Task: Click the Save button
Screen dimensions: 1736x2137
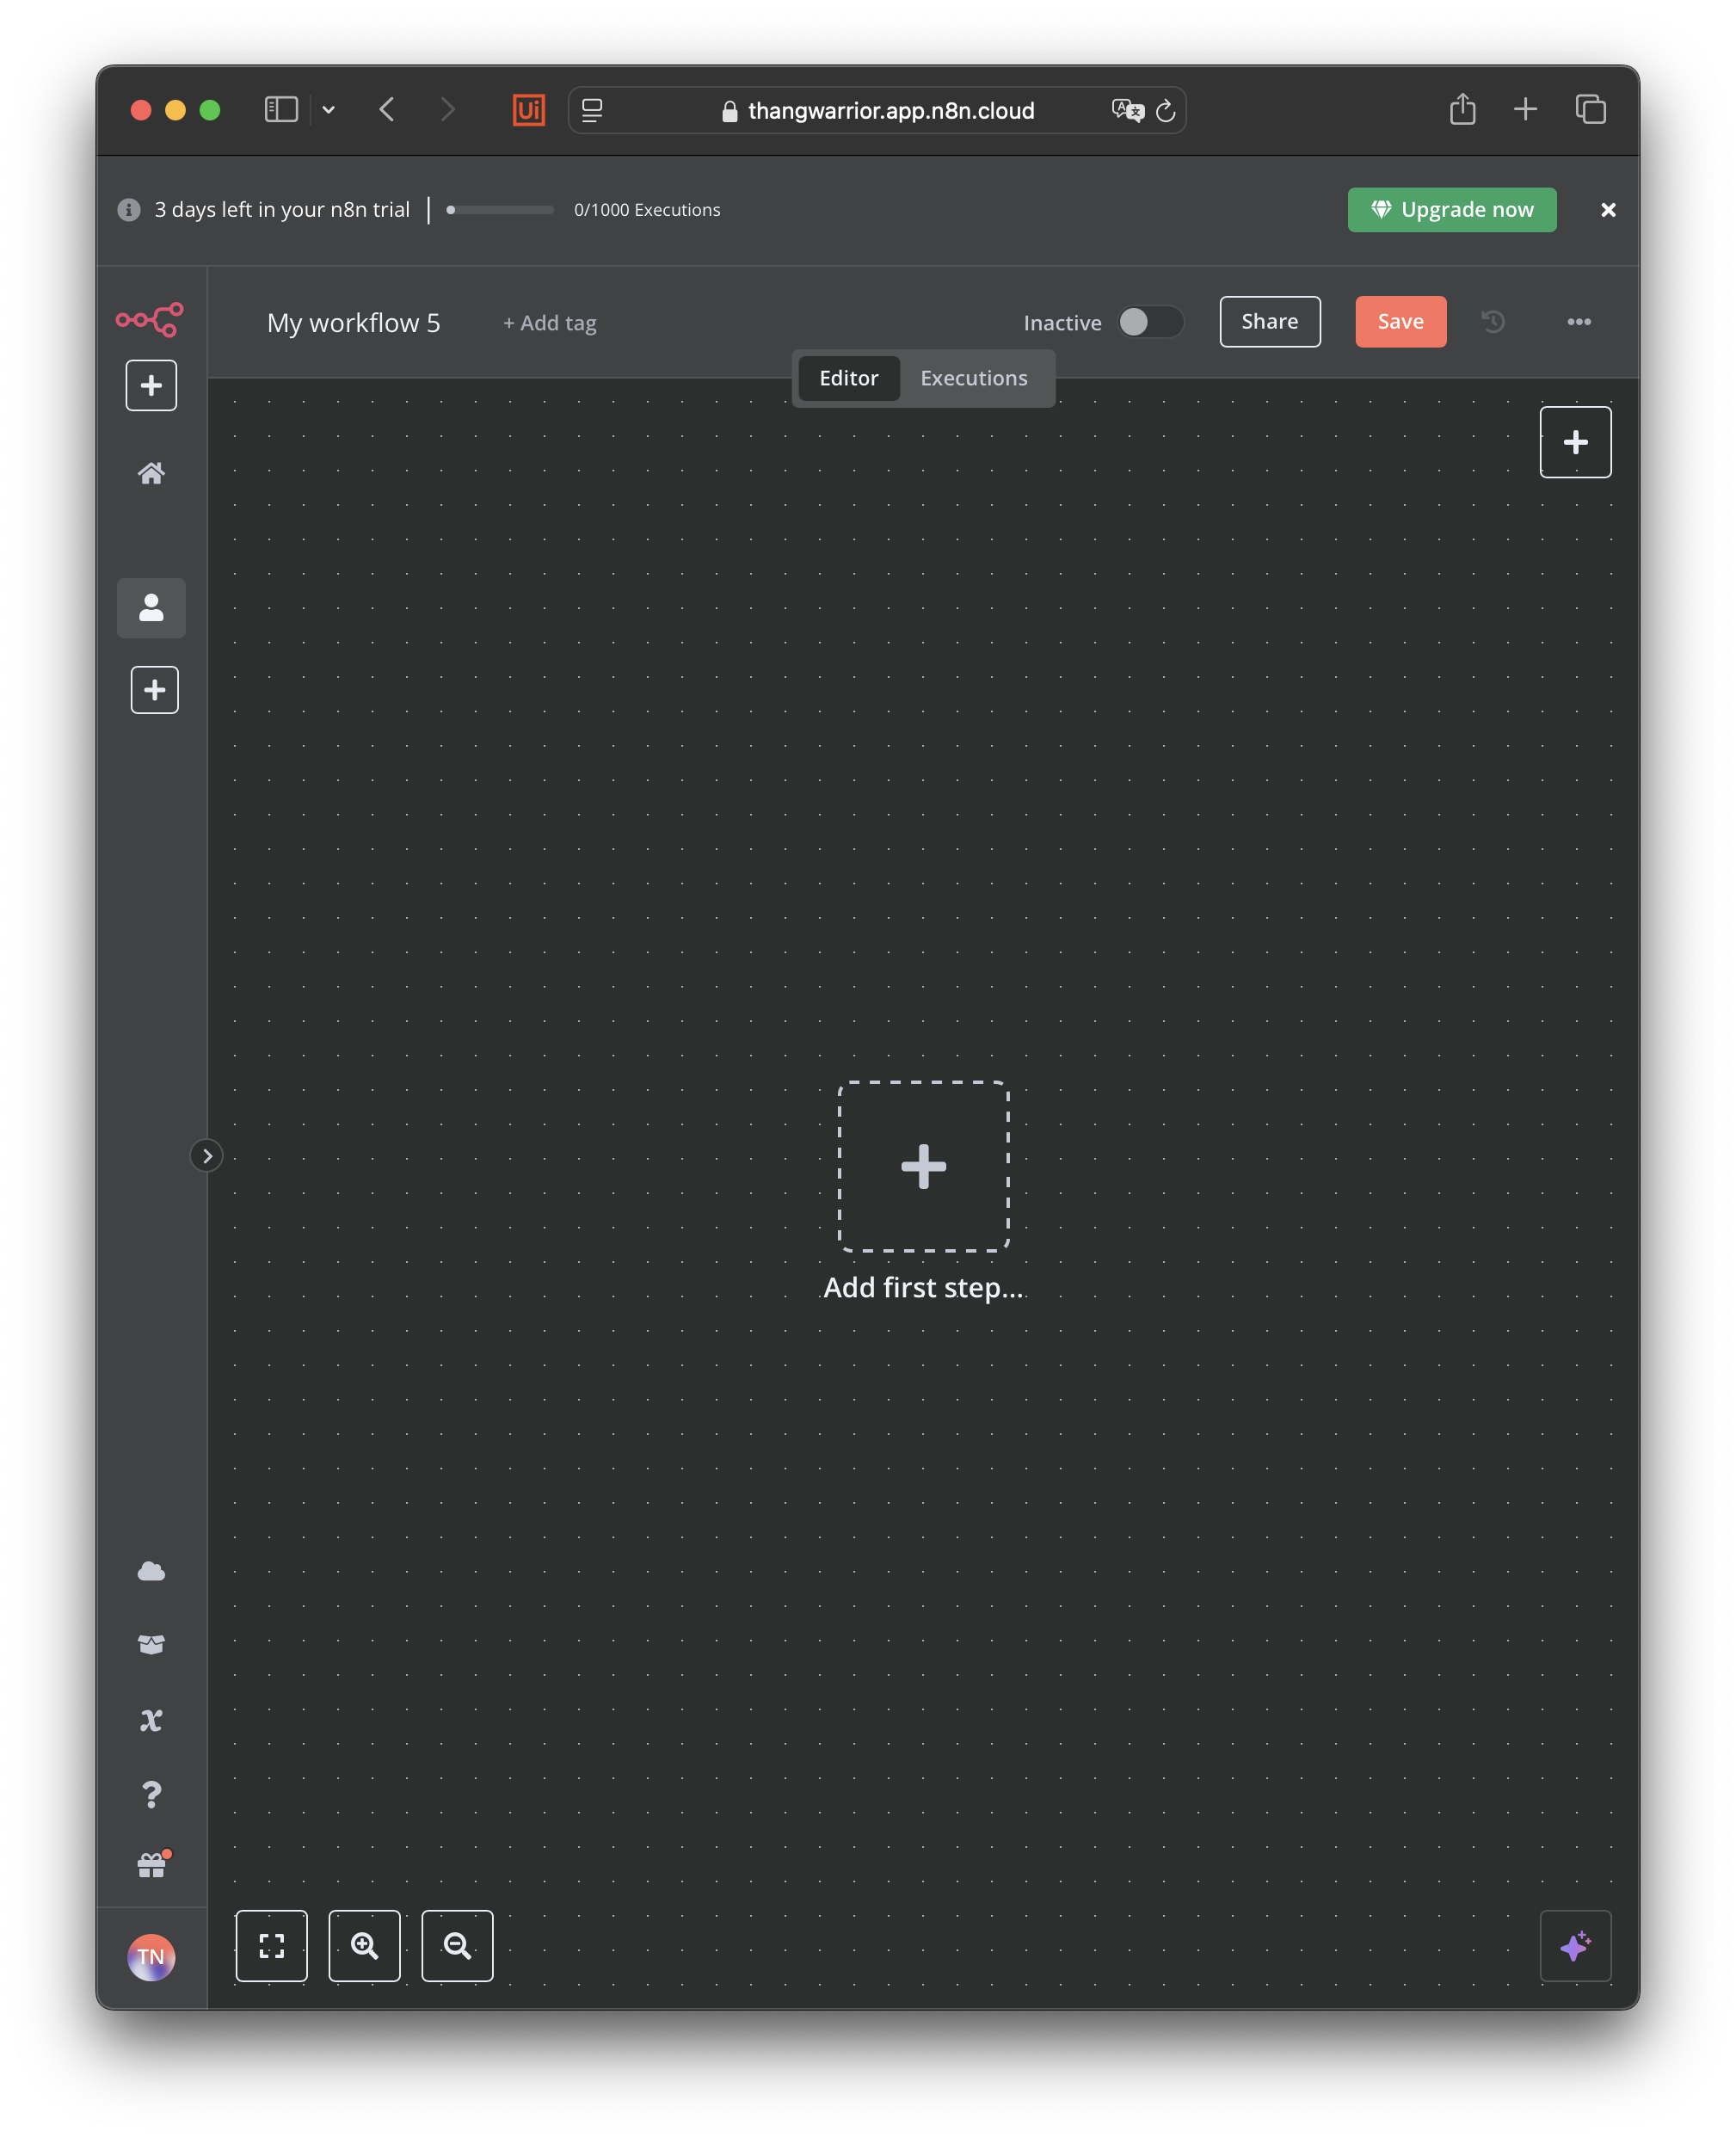Action: 1400,322
